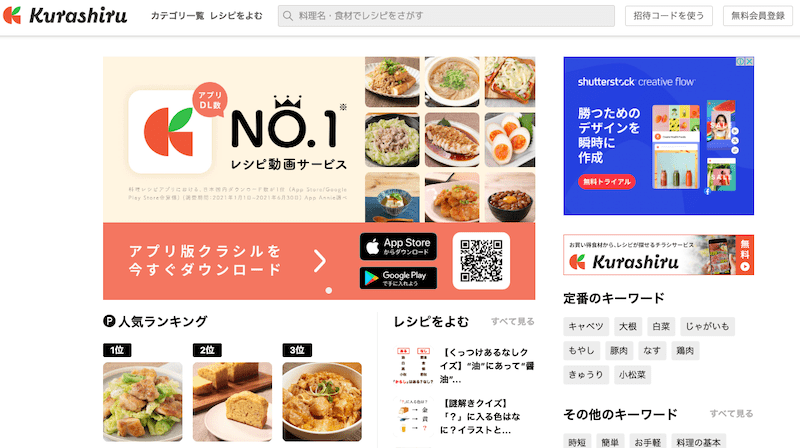Select the キャベツ keyword tag

[586, 327]
